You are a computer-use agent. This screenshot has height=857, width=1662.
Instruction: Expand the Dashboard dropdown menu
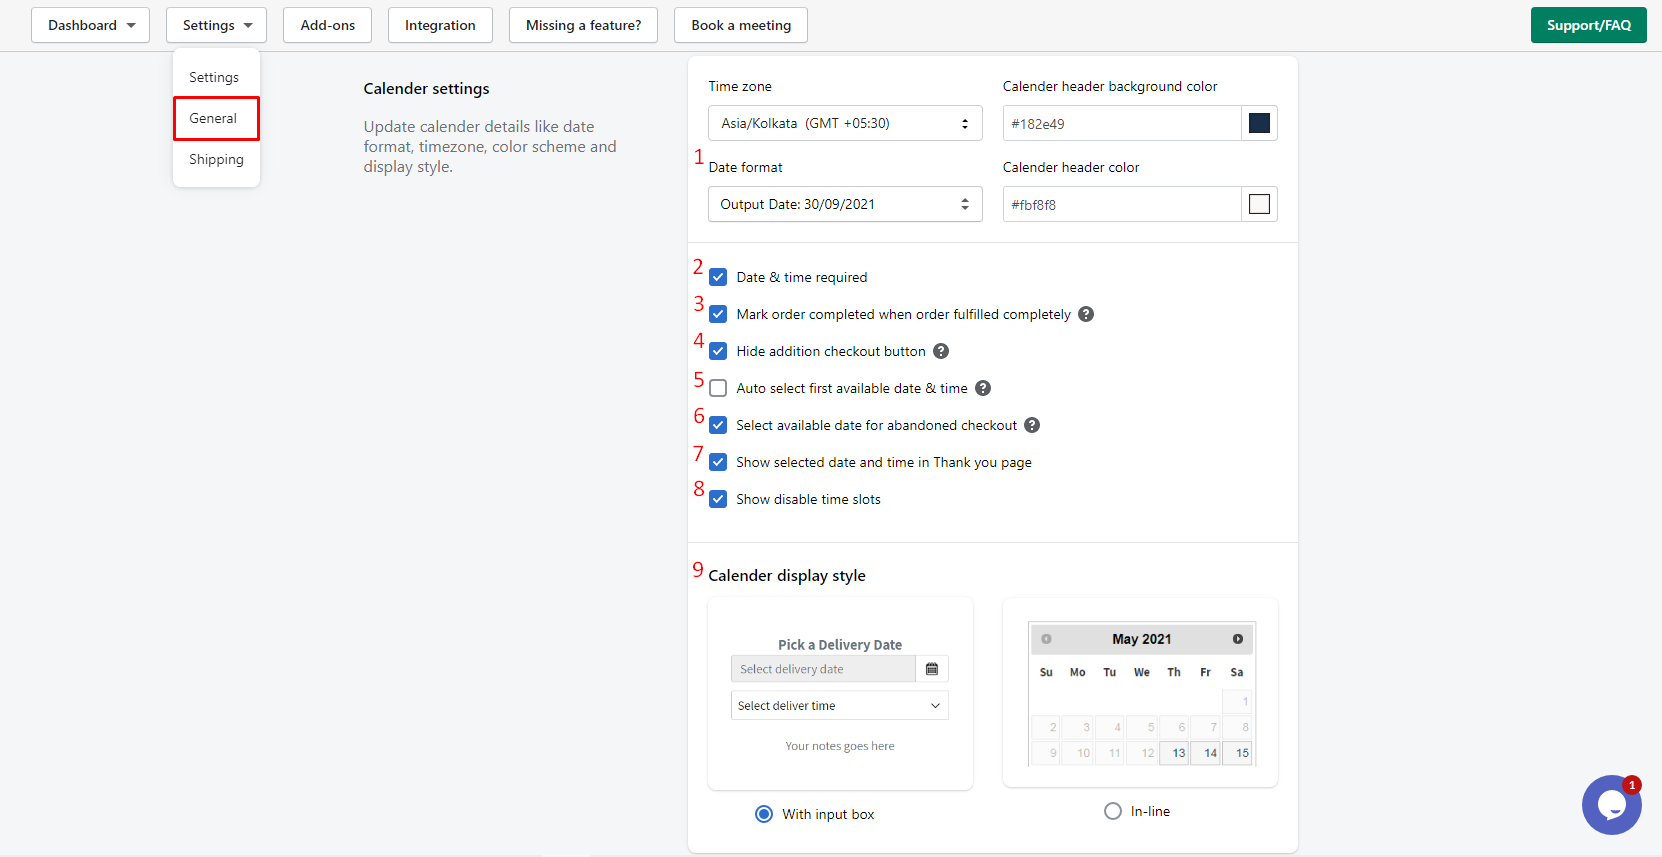pyautogui.click(x=90, y=25)
